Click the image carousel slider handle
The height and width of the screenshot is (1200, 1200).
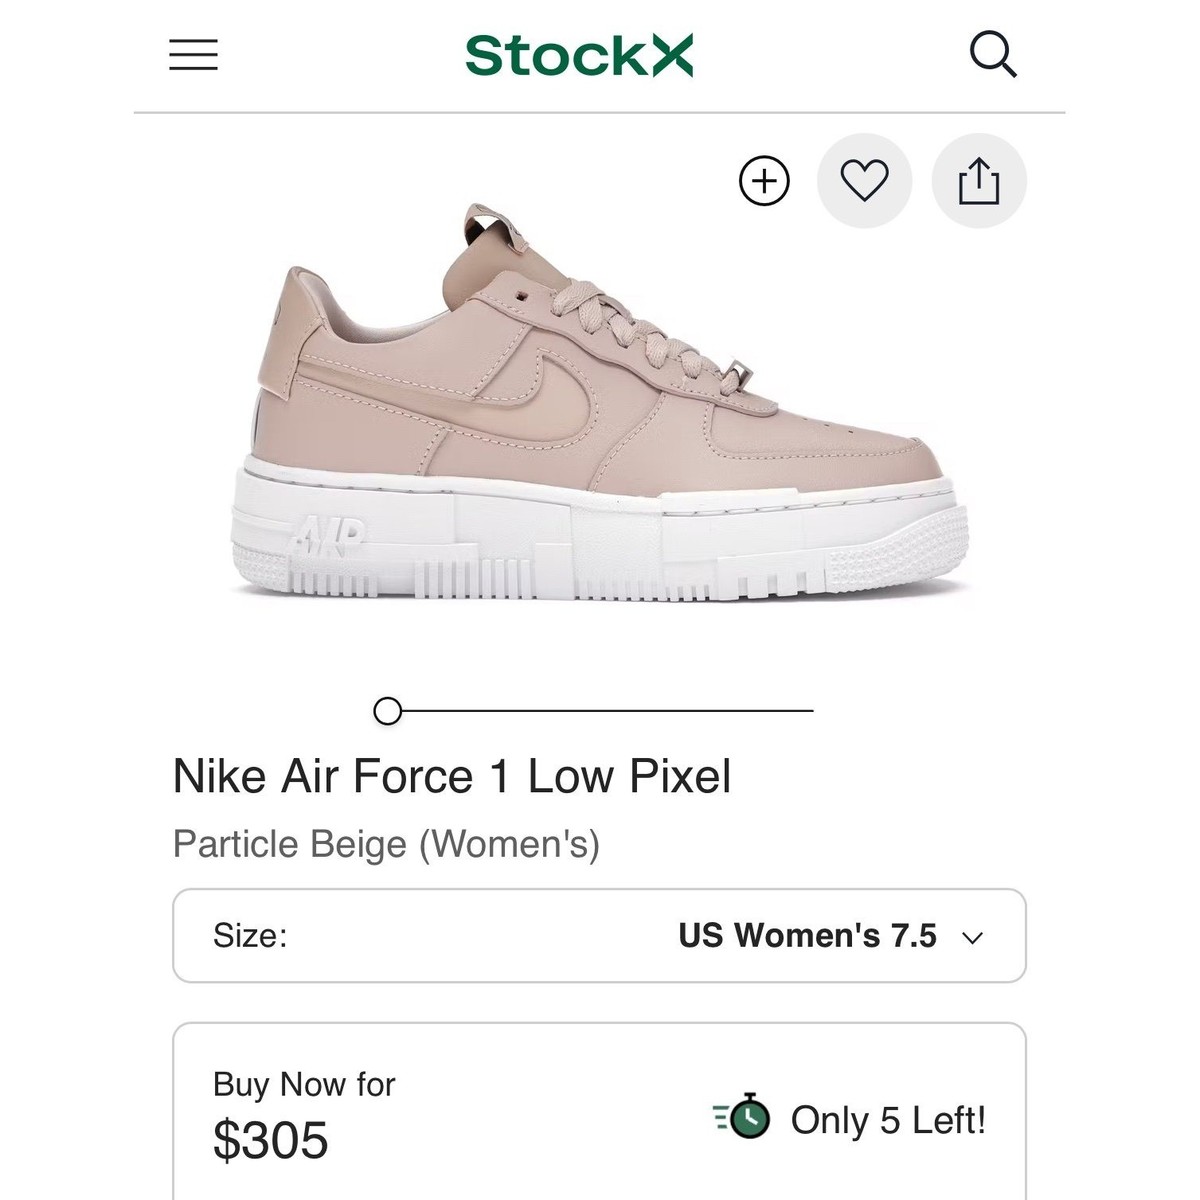point(387,711)
